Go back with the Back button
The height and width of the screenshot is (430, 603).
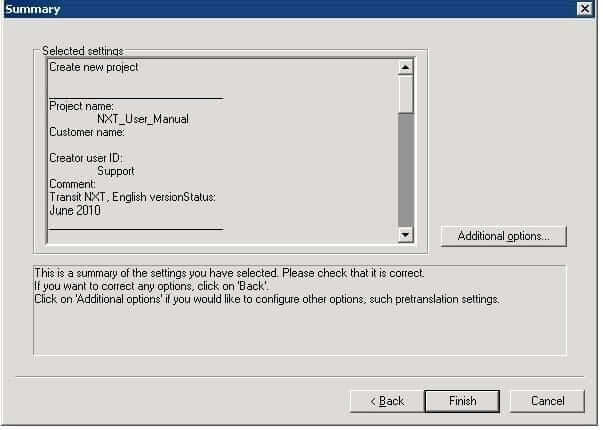(x=387, y=401)
